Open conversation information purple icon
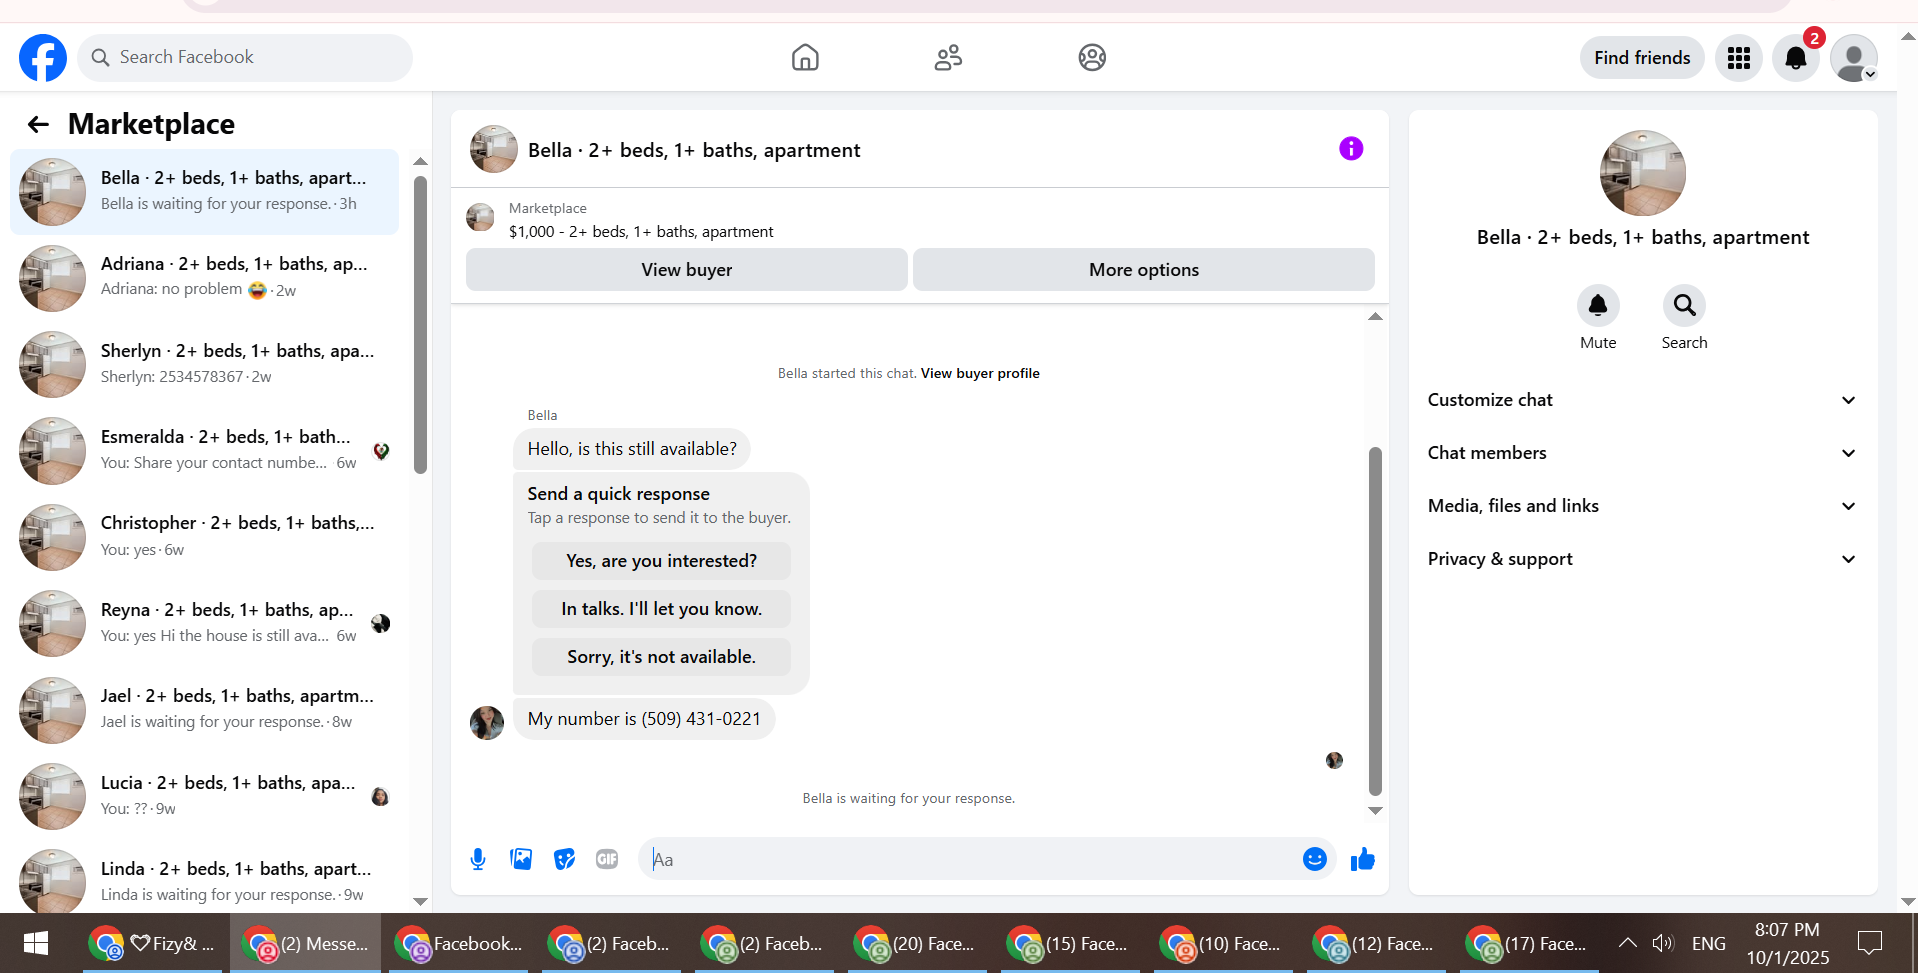Viewport: 1918px width, 973px height. tap(1351, 149)
